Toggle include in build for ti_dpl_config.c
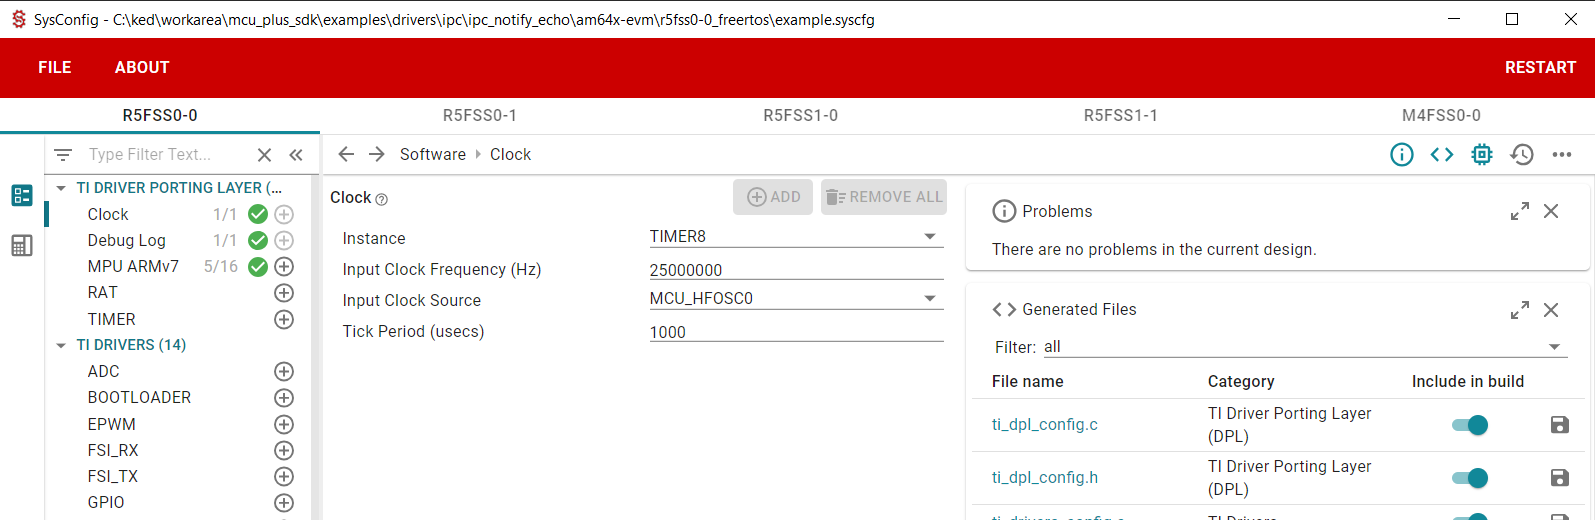Image resolution: width=1595 pixels, height=520 pixels. click(1470, 425)
